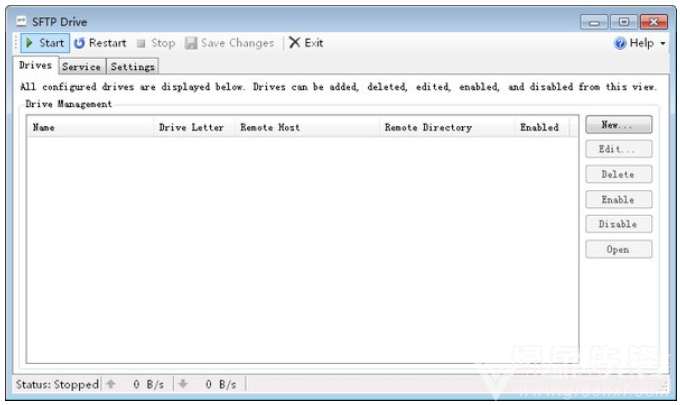Sort by the Name column header
The height and width of the screenshot is (405, 680).
point(90,127)
